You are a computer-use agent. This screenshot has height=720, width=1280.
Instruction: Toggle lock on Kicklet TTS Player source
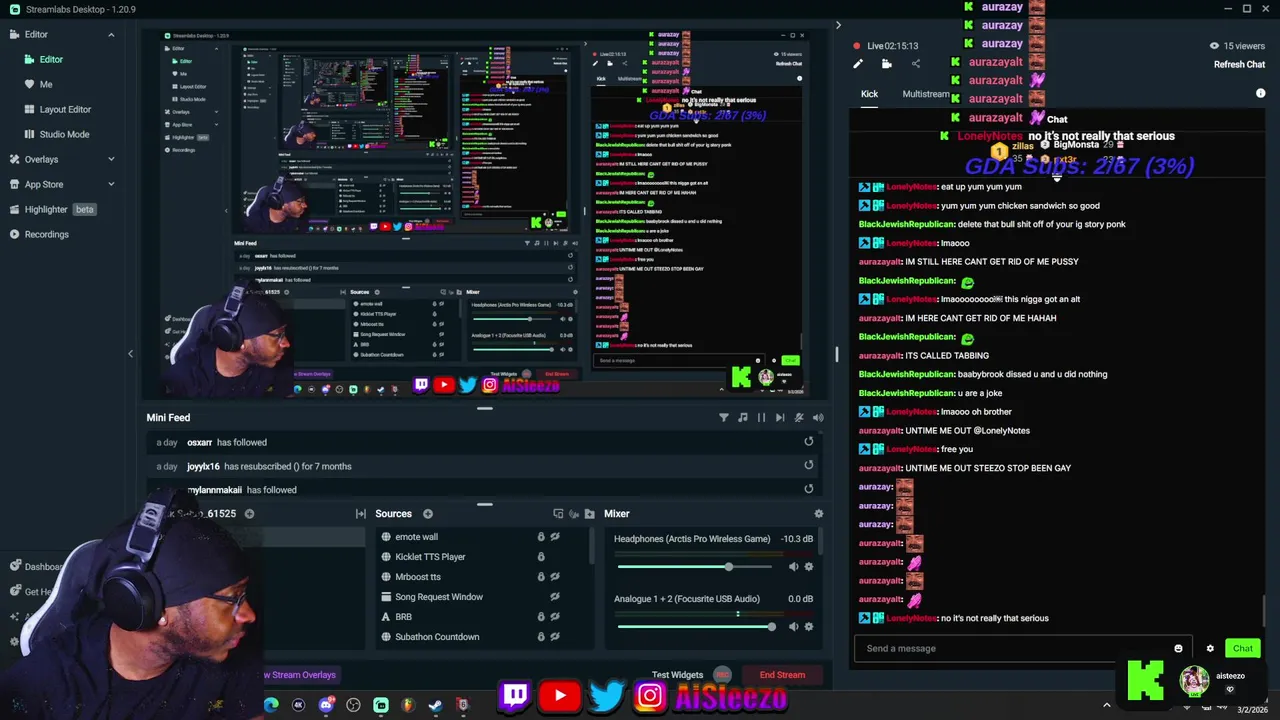pos(541,557)
